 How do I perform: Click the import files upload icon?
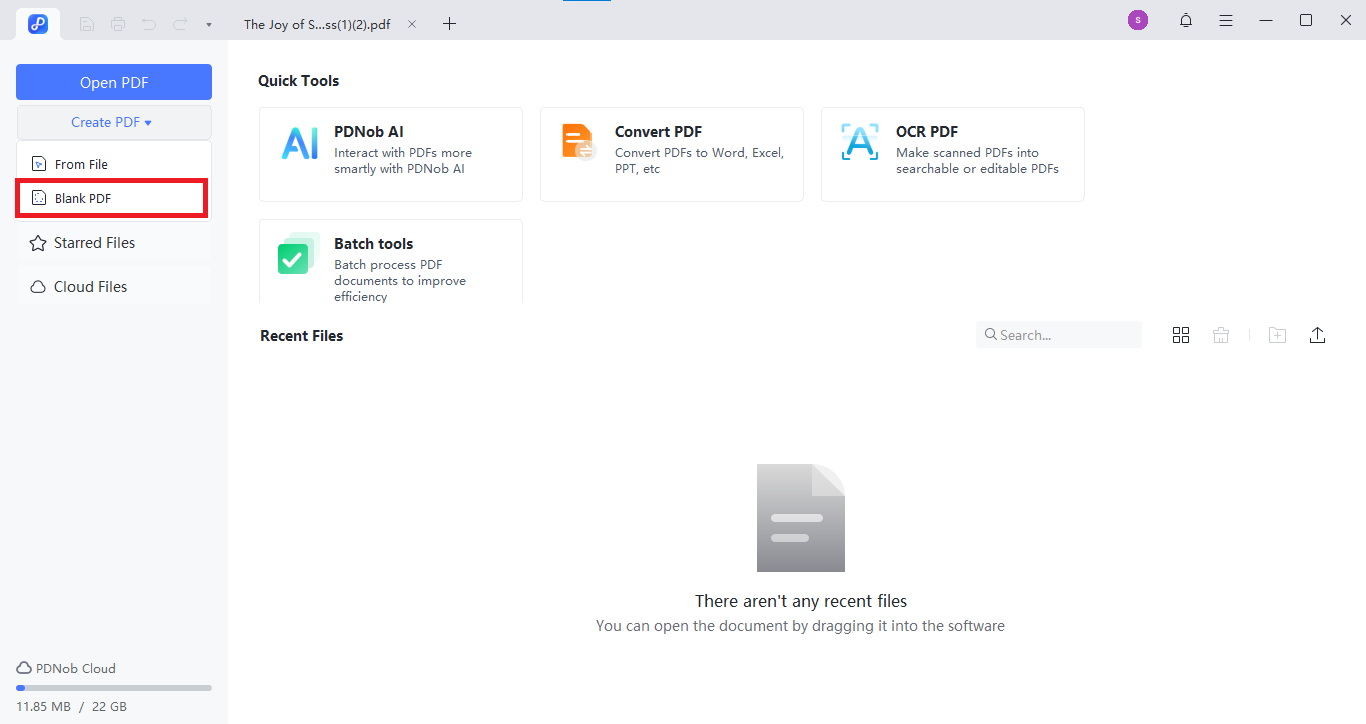[1317, 334]
